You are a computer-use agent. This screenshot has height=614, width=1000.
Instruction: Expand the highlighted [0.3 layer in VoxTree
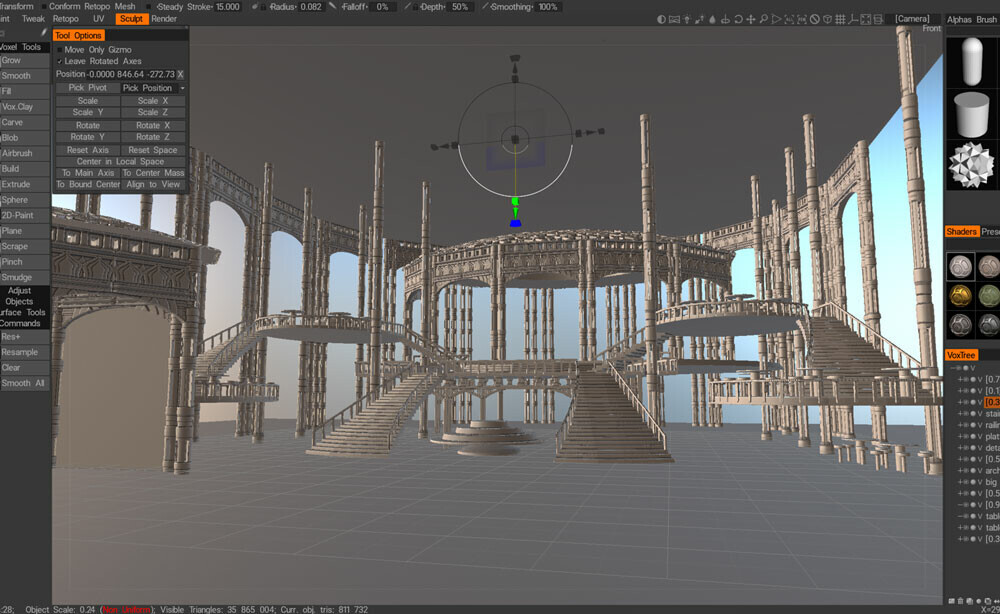[x=960, y=402]
